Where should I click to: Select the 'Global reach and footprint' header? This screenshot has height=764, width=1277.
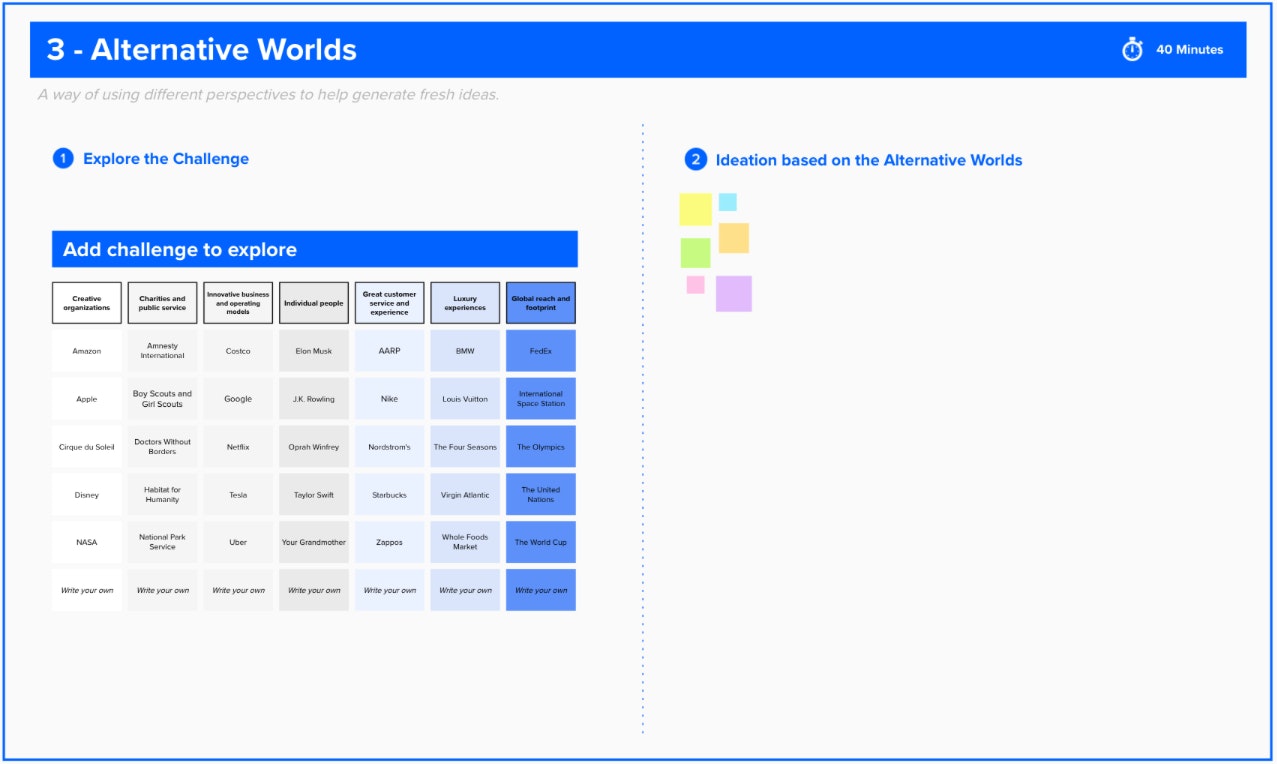pos(541,303)
